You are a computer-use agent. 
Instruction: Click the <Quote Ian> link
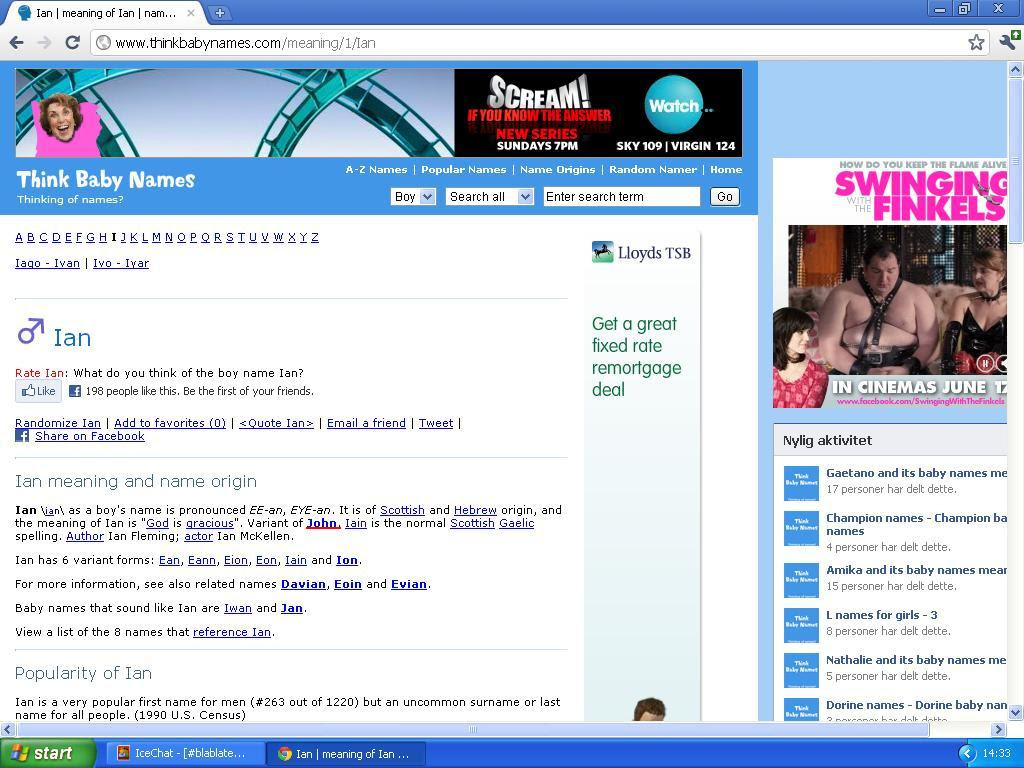276,423
